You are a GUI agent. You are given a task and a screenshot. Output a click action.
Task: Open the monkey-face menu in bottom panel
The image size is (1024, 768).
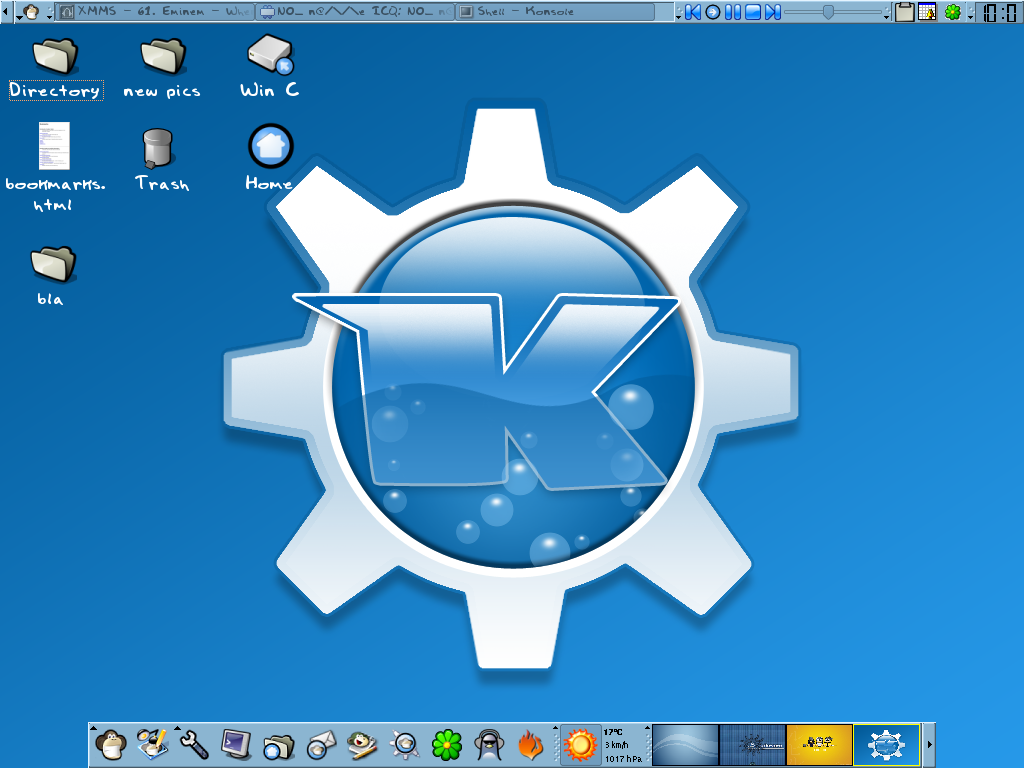pyautogui.click(x=110, y=746)
